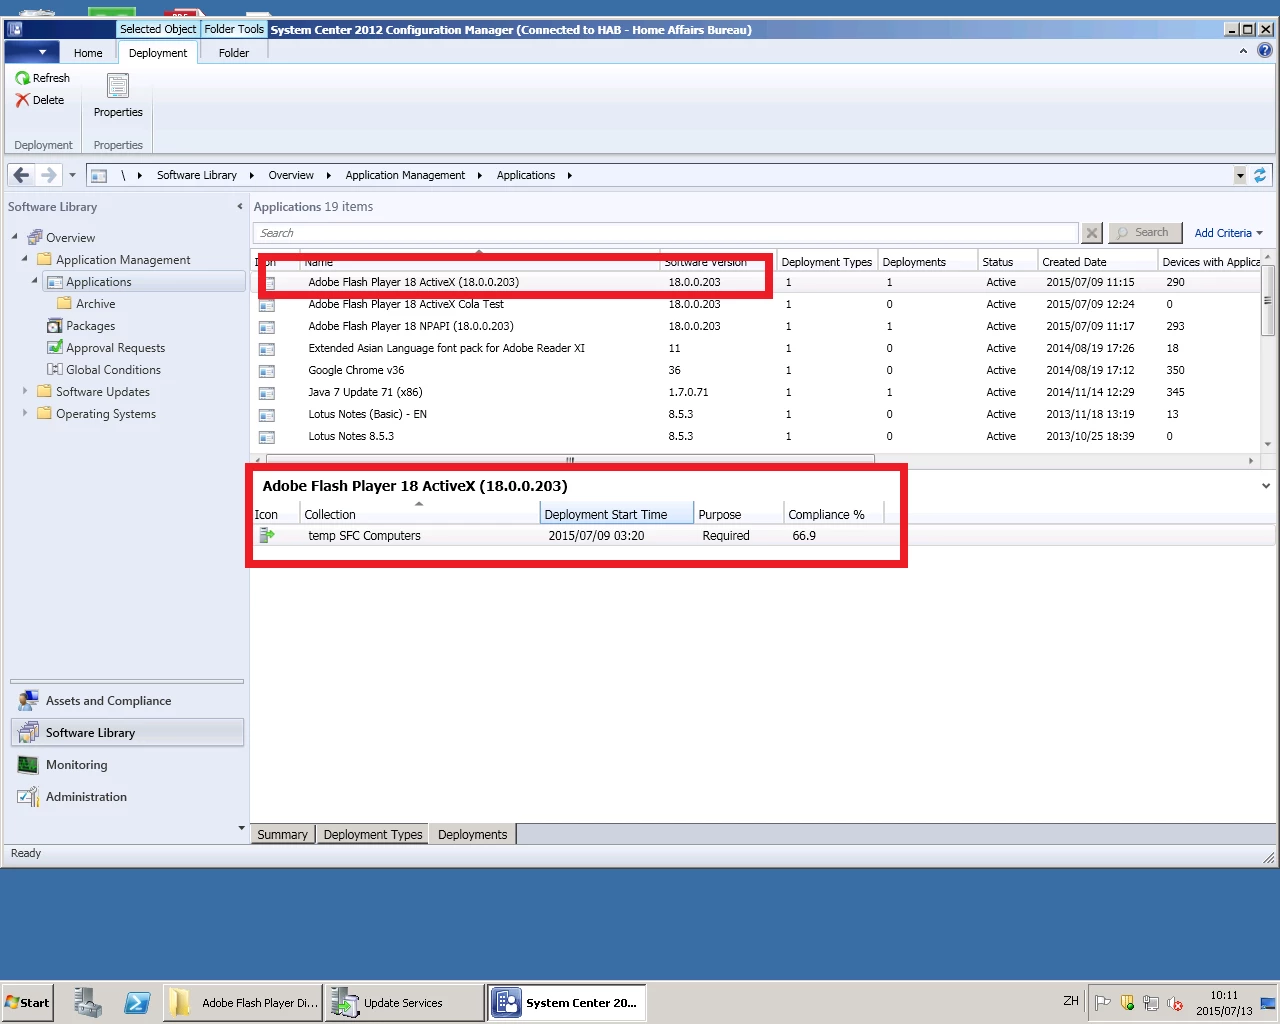Image resolution: width=1280 pixels, height=1024 pixels.
Task: Collapse the details pane chevron
Action: pyautogui.click(x=1266, y=486)
